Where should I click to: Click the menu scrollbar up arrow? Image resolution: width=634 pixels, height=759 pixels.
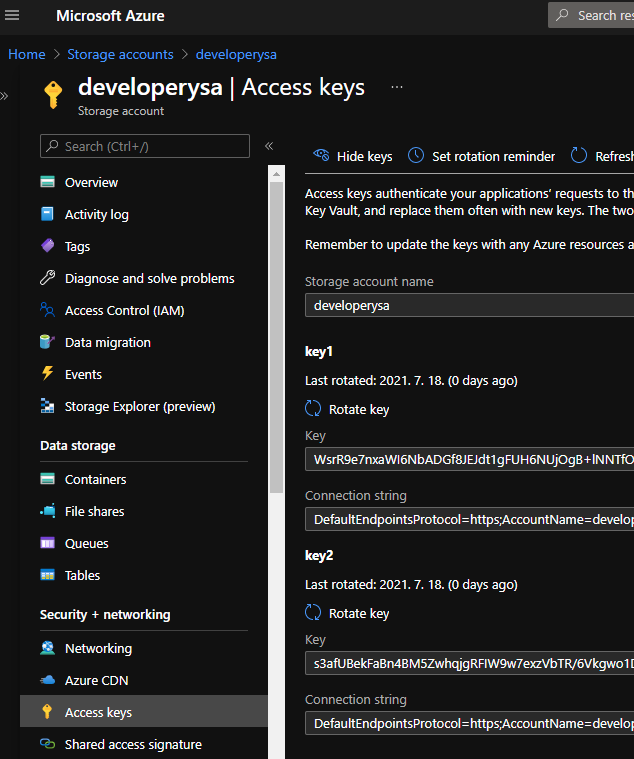pyautogui.click(x=276, y=174)
